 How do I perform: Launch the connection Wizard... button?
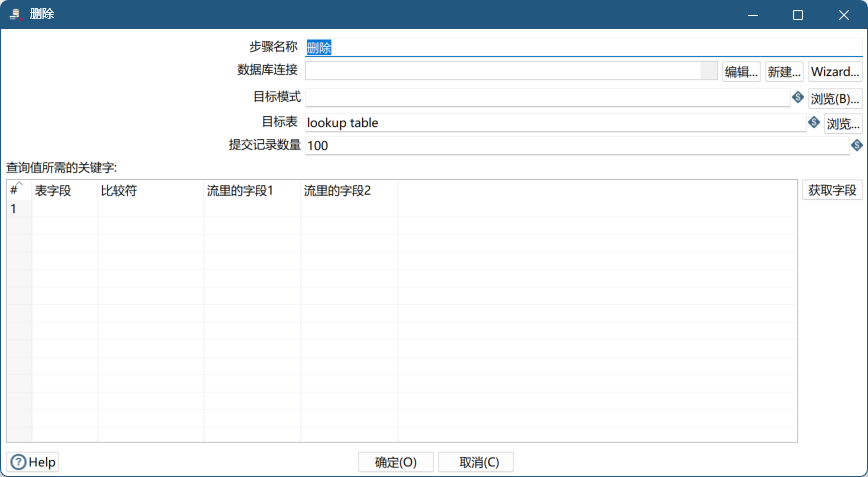(835, 72)
